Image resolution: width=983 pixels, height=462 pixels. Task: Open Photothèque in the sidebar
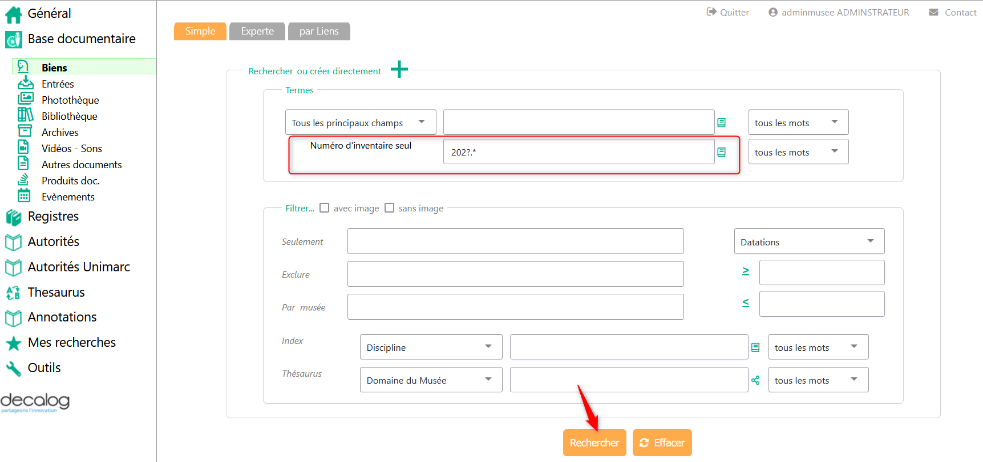coord(69,100)
